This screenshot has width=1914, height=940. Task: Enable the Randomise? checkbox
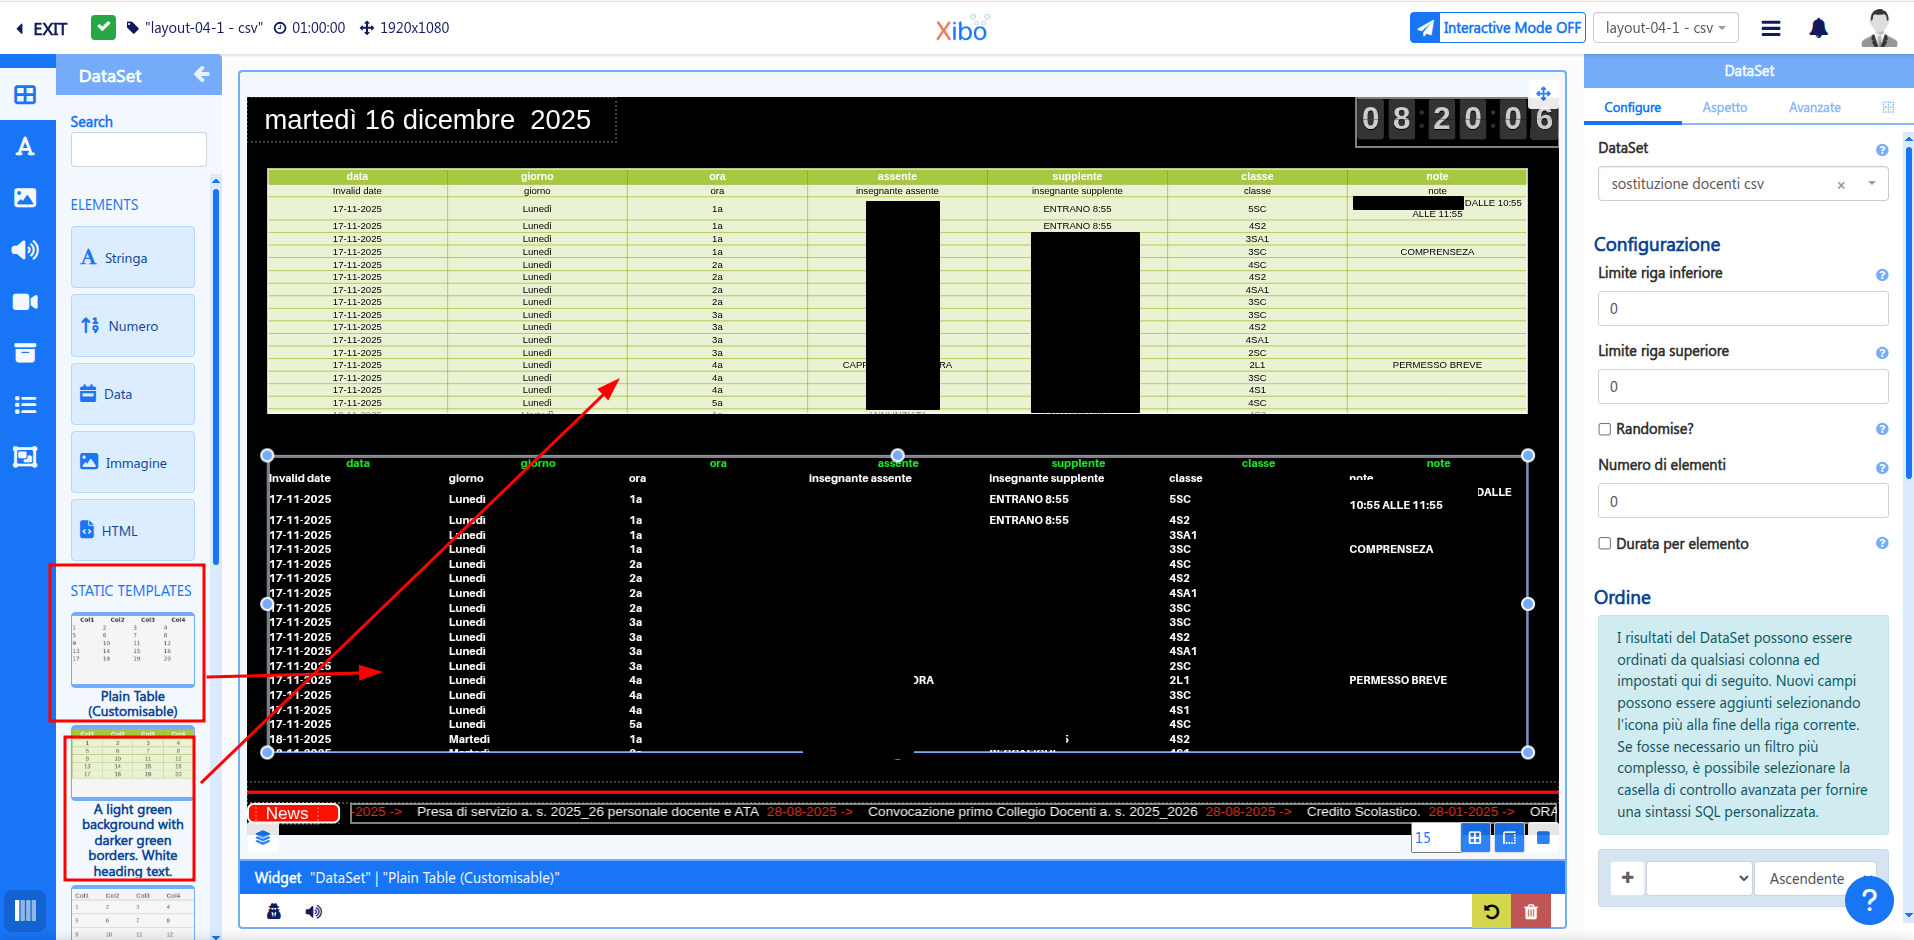tap(1605, 429)
